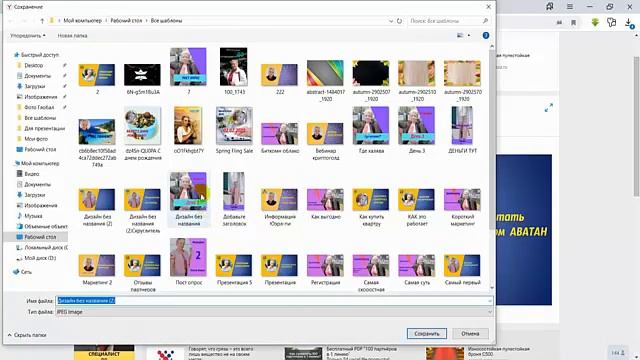640x360 pixels.
Task: Create a folder with Новая папка
Action: tap(72, 36)
